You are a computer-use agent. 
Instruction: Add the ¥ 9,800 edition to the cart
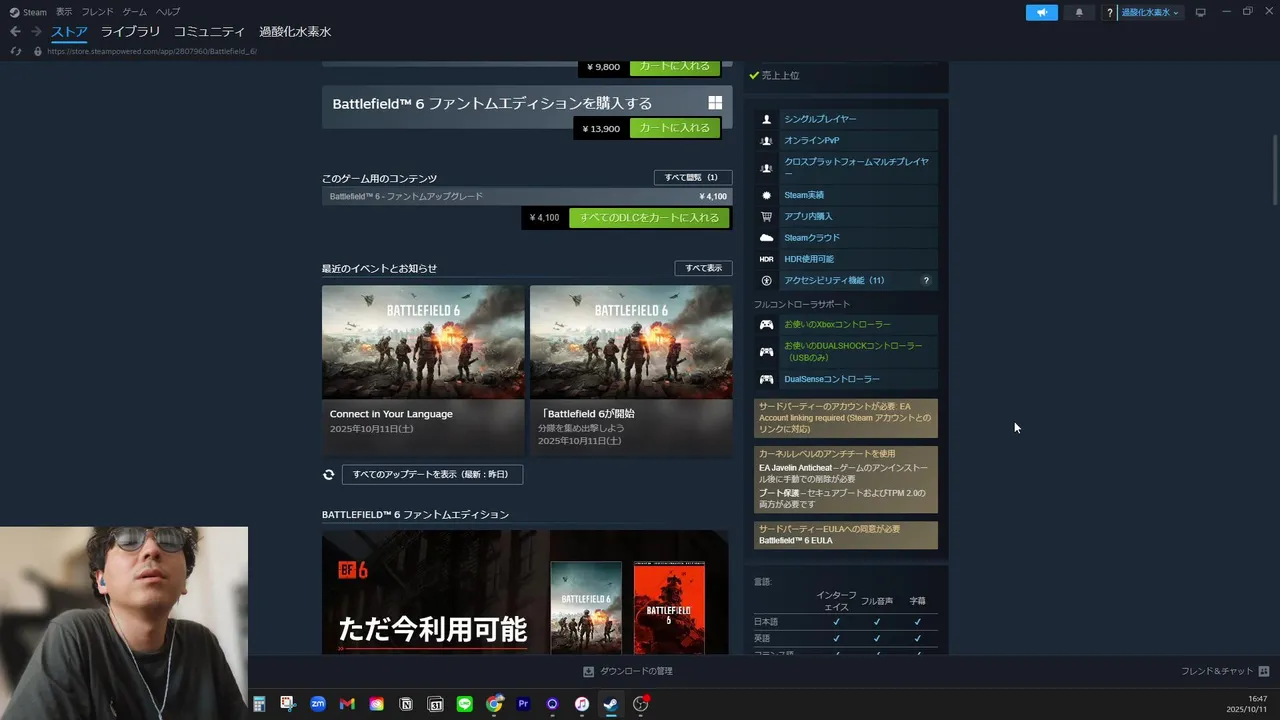point(675,66)
